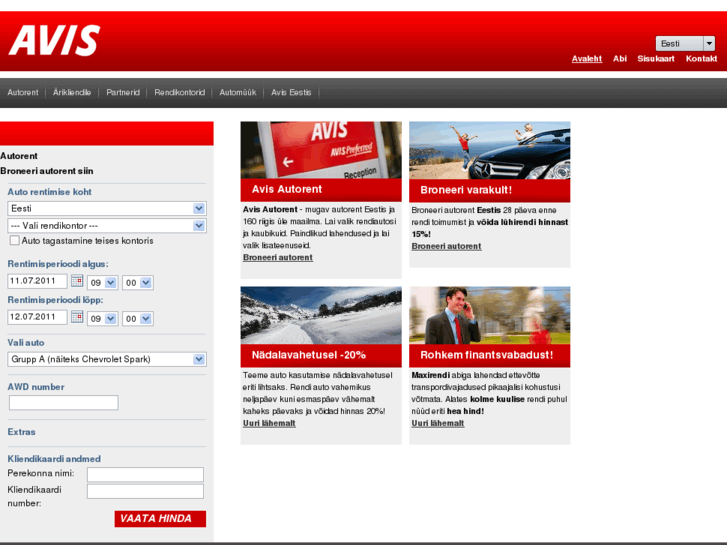Focus the AWD number input field
Viewport: 727px width, 545px height.
click(x=64, y=403)
